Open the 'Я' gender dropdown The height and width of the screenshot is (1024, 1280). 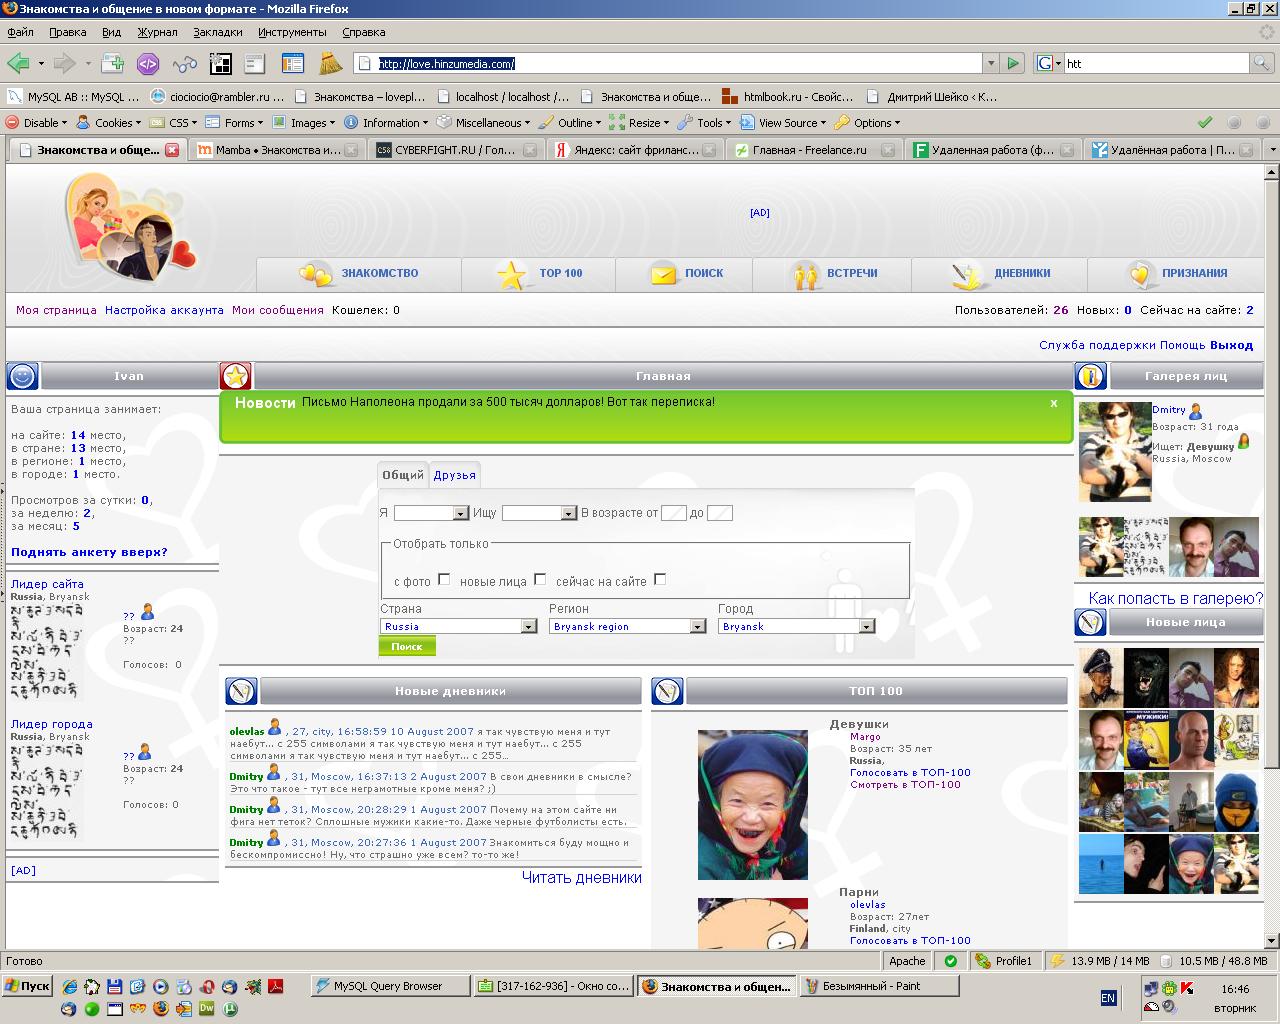point(432,513)
